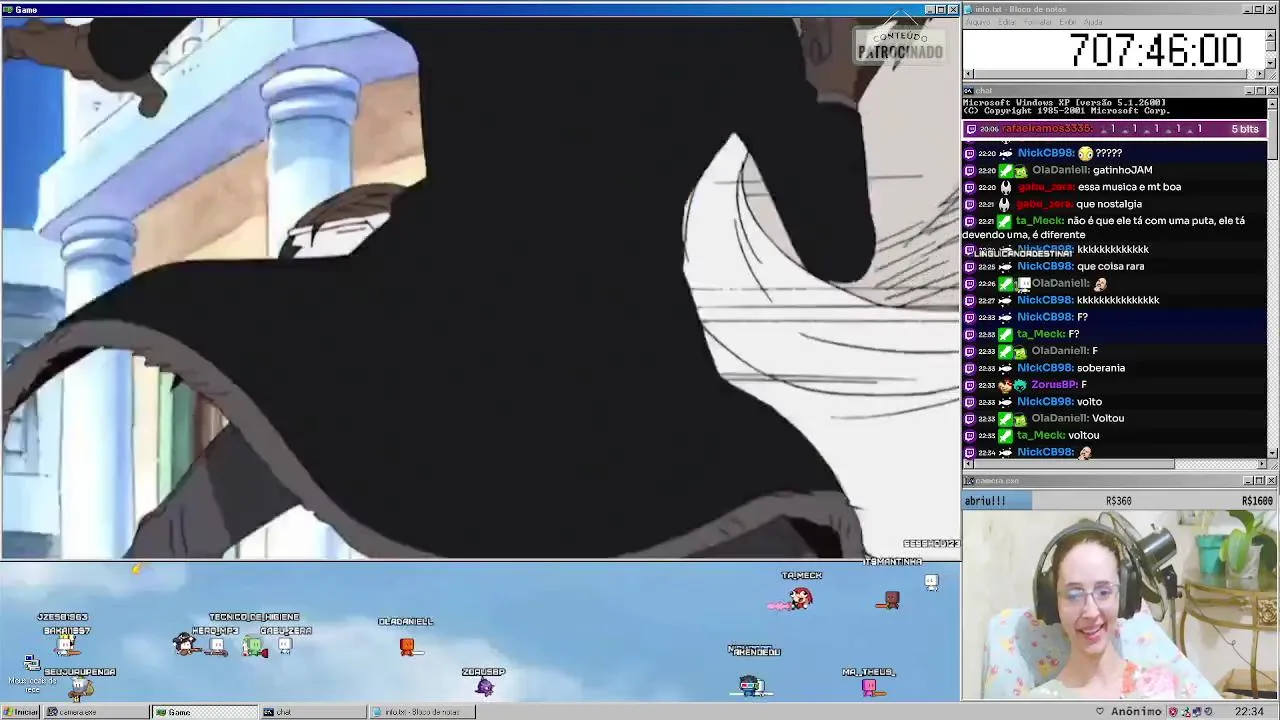Open the Editar menu in Bloco de notas
Viewport: 1280px width, 720px height.
tap(1007, 22)
